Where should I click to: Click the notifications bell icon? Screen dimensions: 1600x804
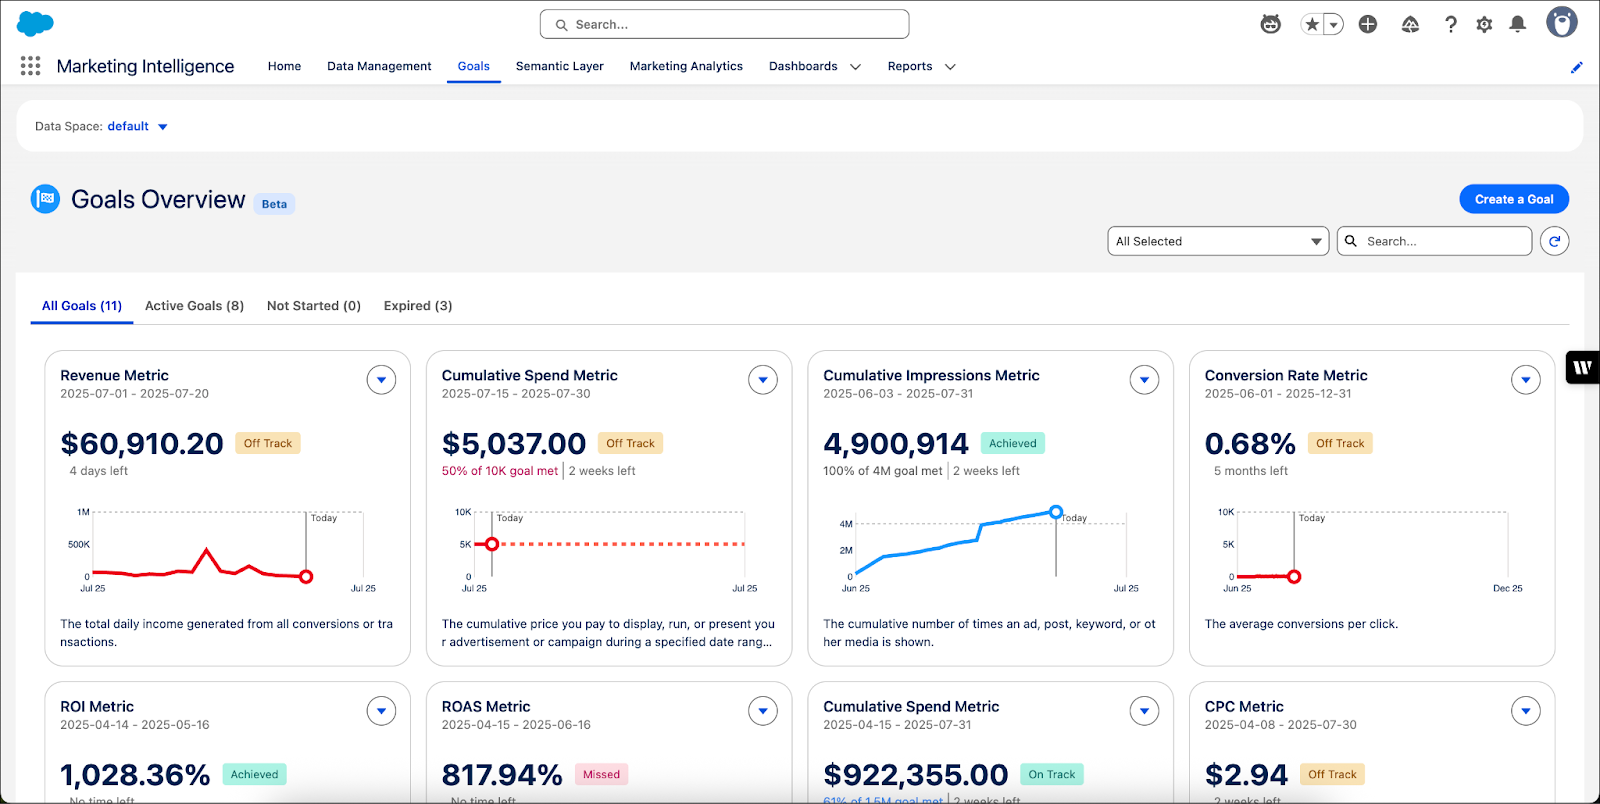click(1517, 24)
